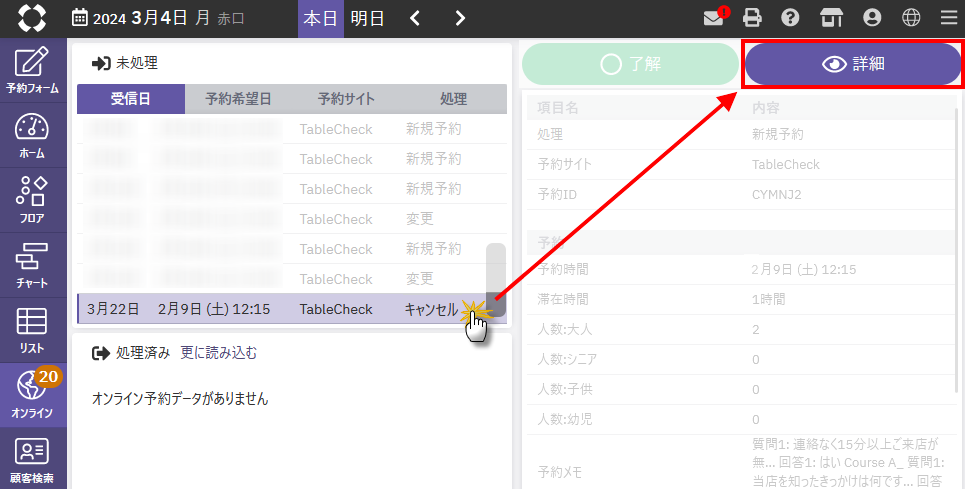This screenshot has height=489, width=965.
Task: Open the user account icon
Action: click(872, 18)
